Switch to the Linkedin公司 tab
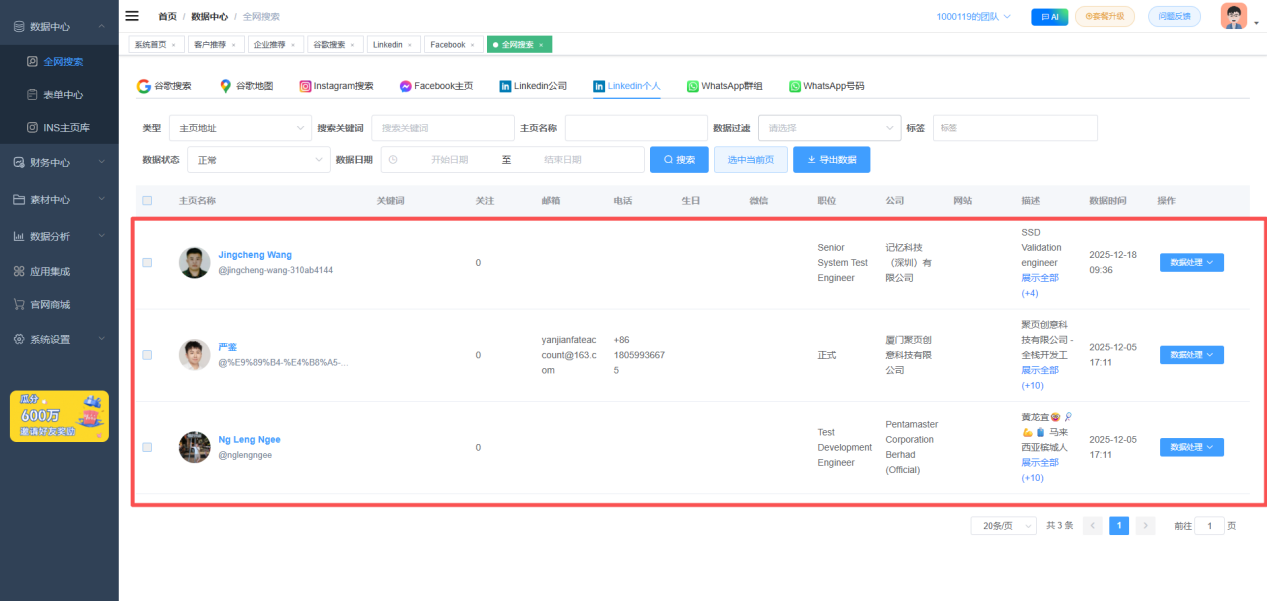The image size is (1267, 601). 533,86
